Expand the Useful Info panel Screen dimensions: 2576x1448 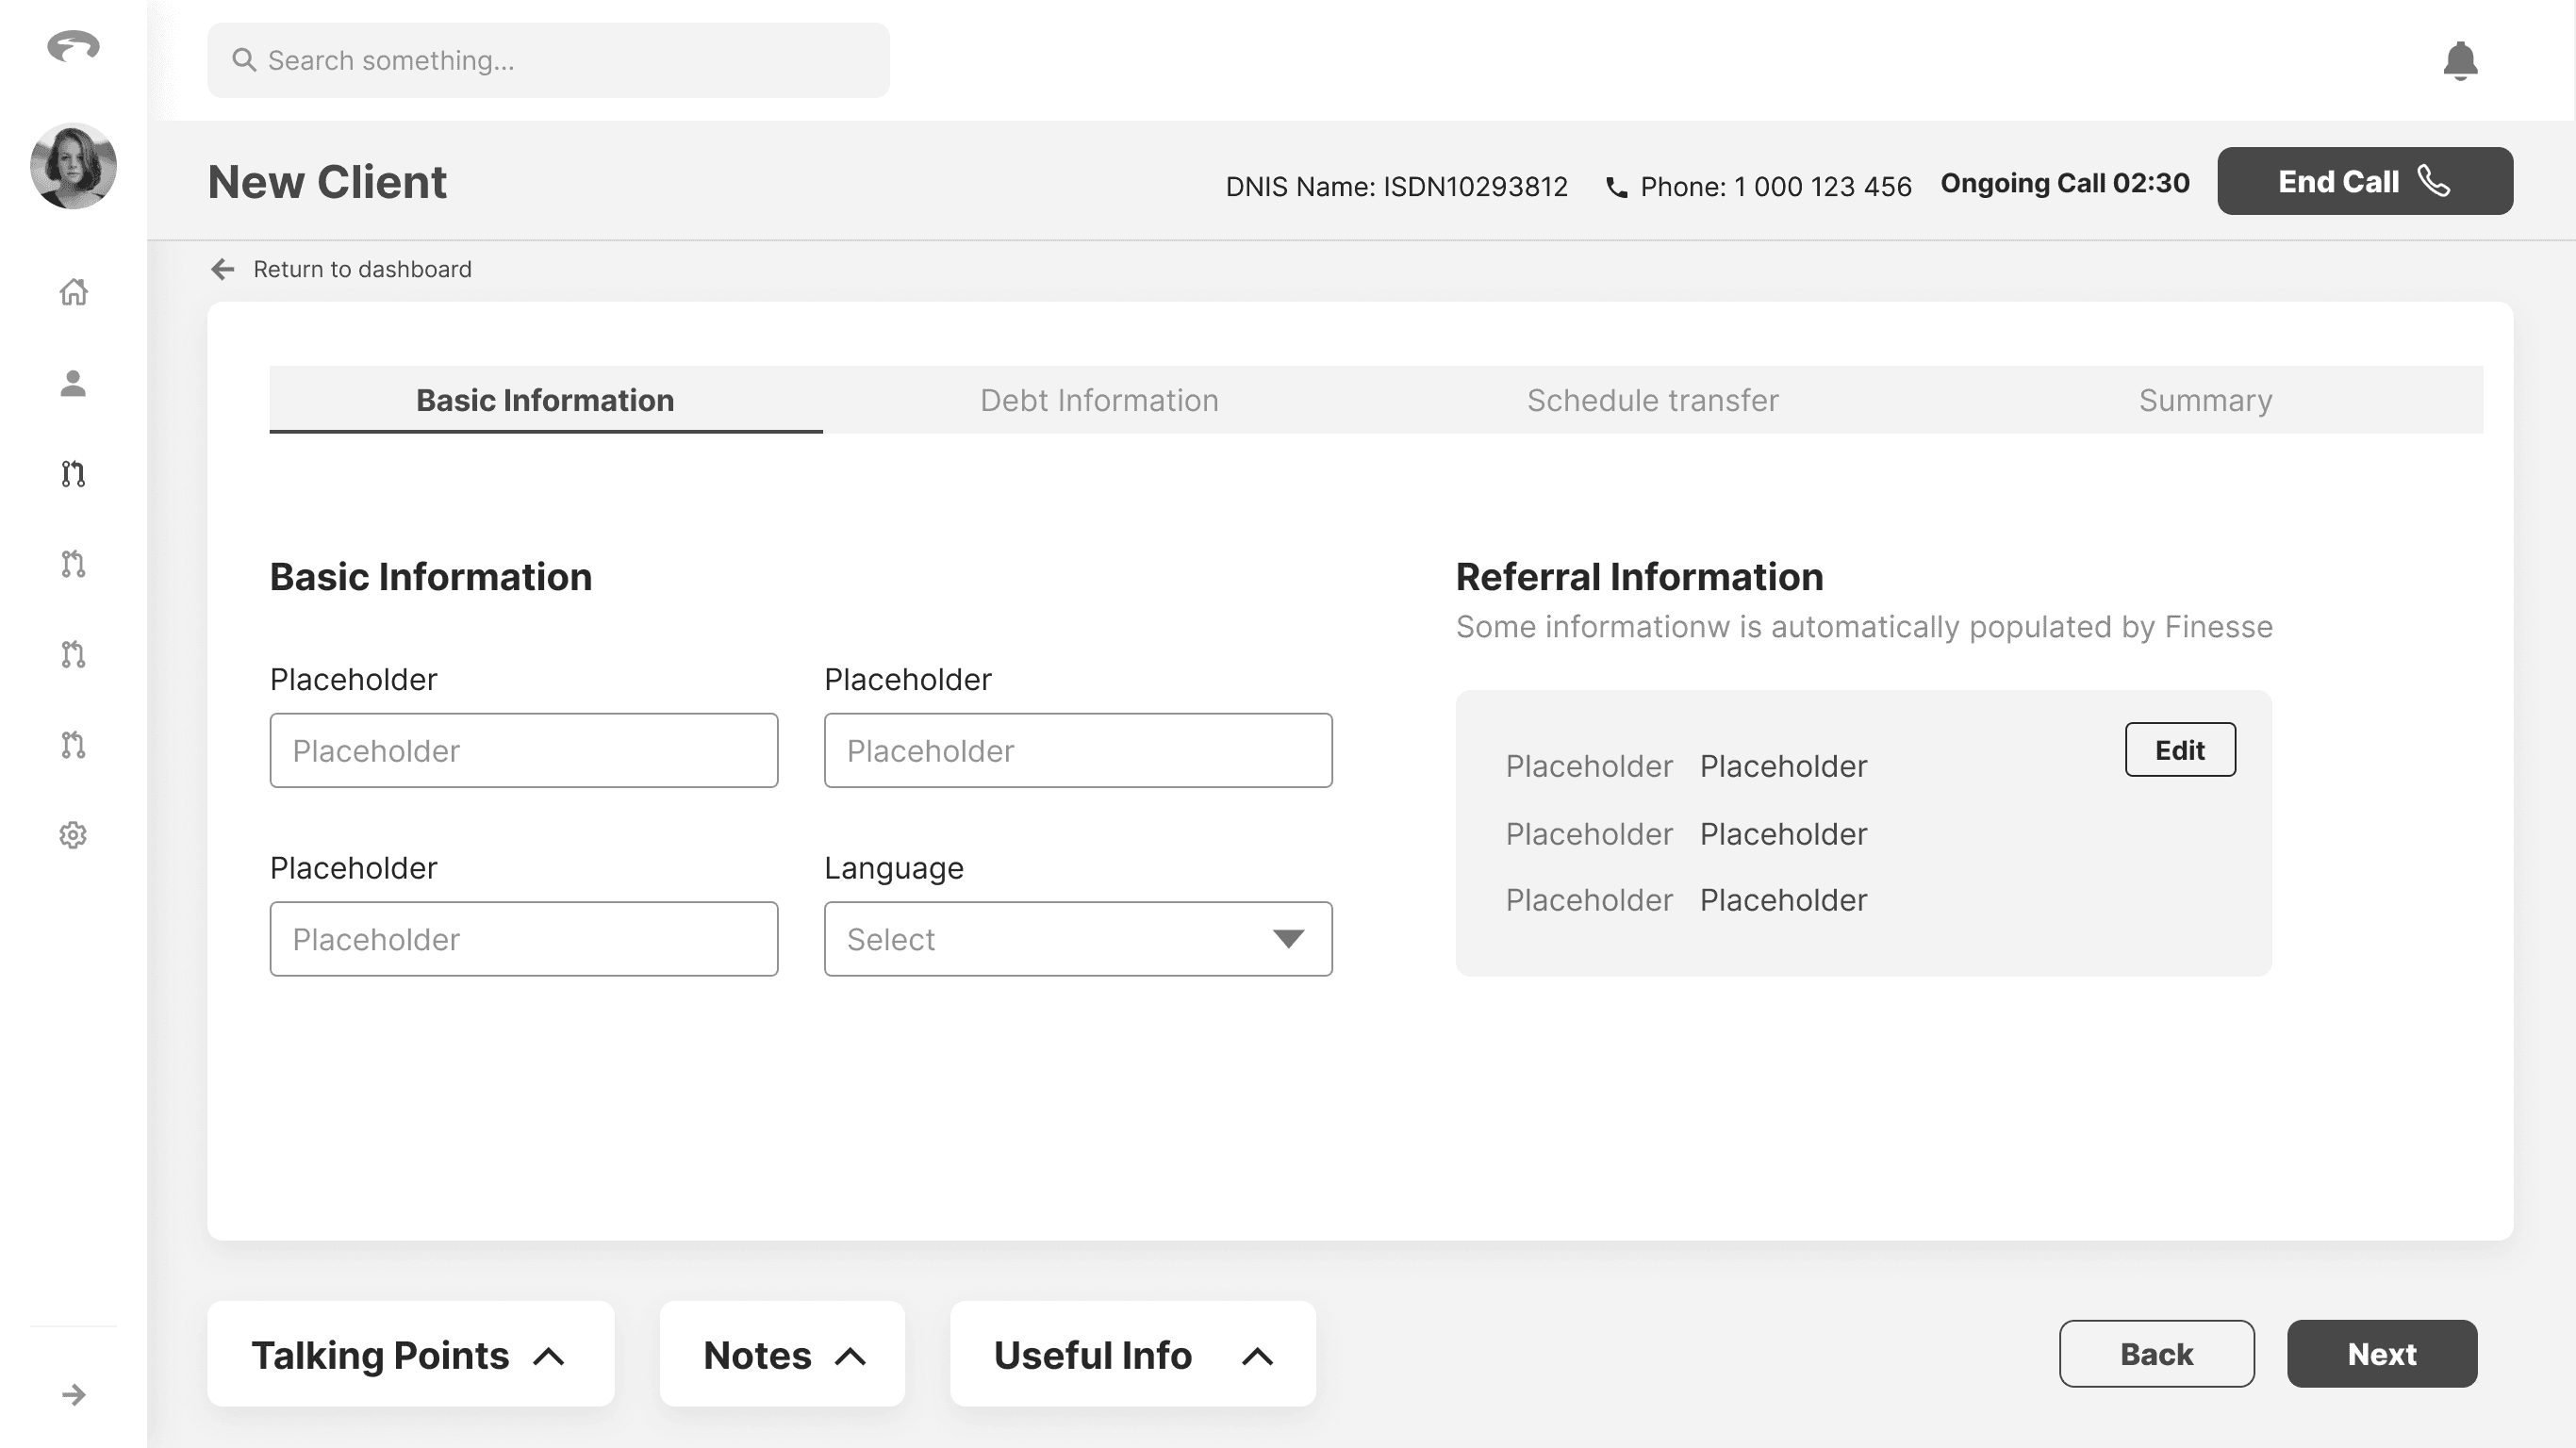pyautogui.click(x=1132, y=1354)
